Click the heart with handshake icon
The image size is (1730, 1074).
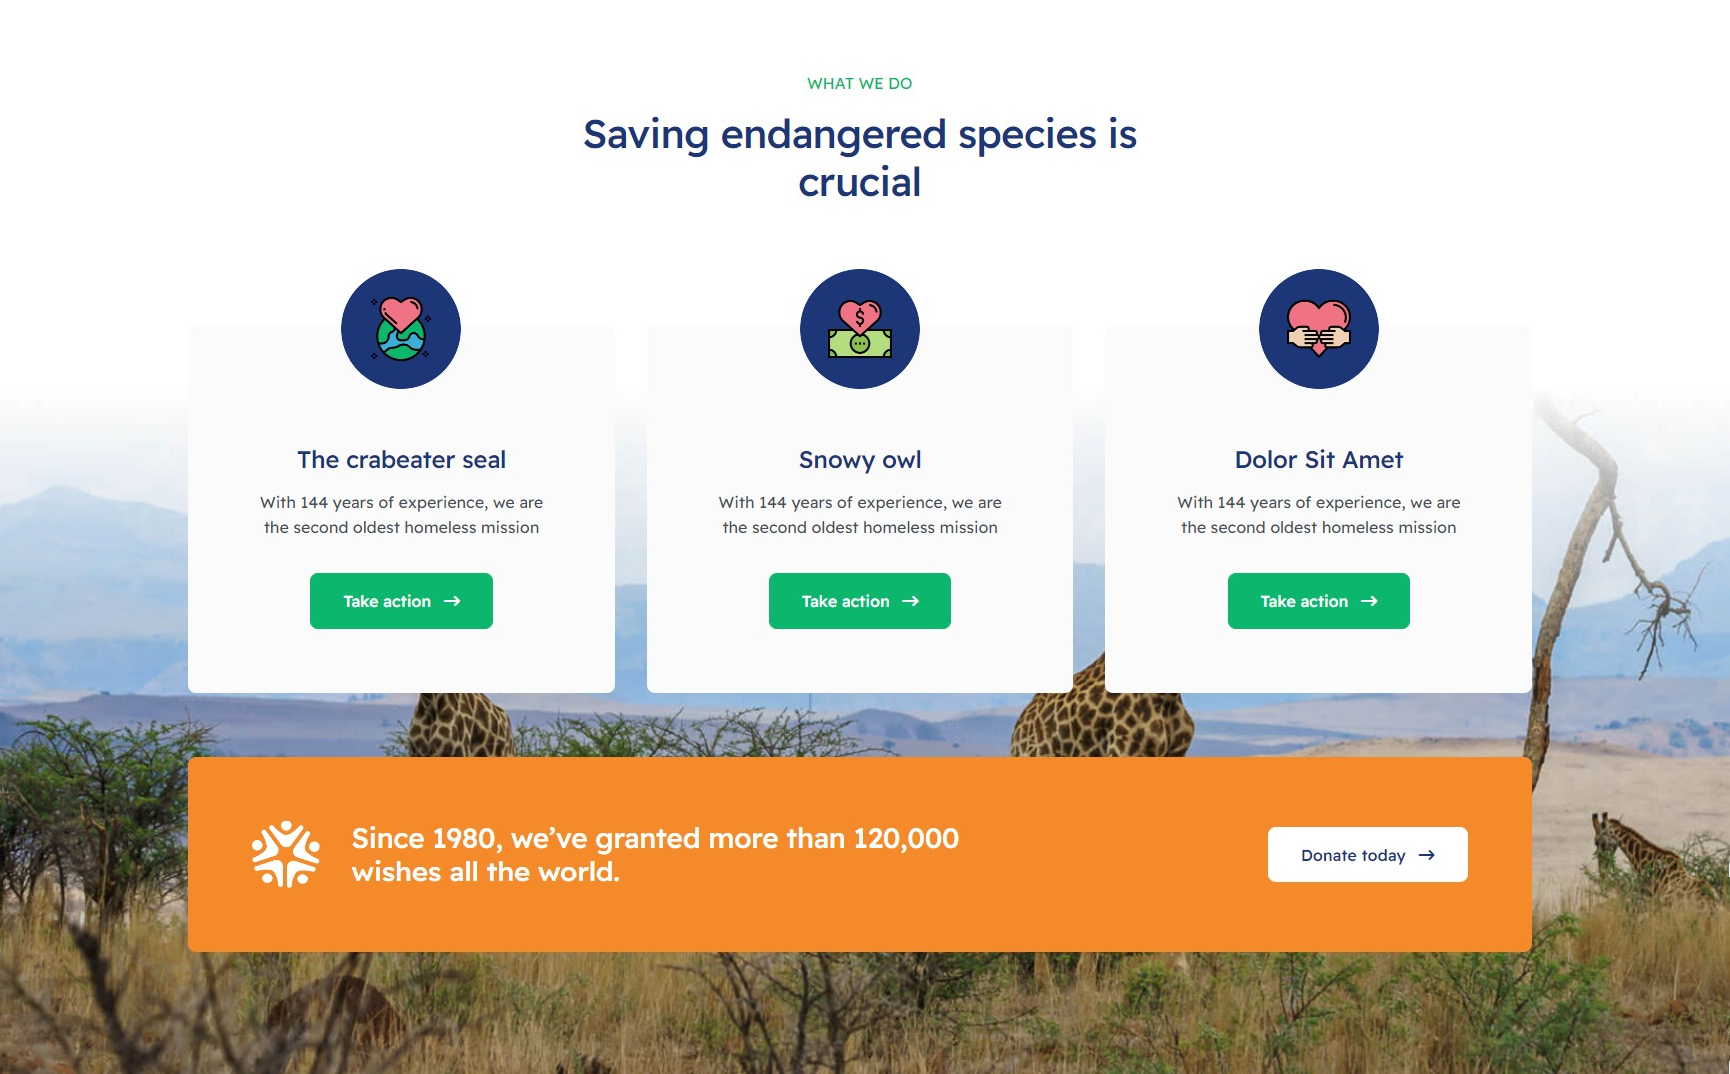click(1318, 329)
